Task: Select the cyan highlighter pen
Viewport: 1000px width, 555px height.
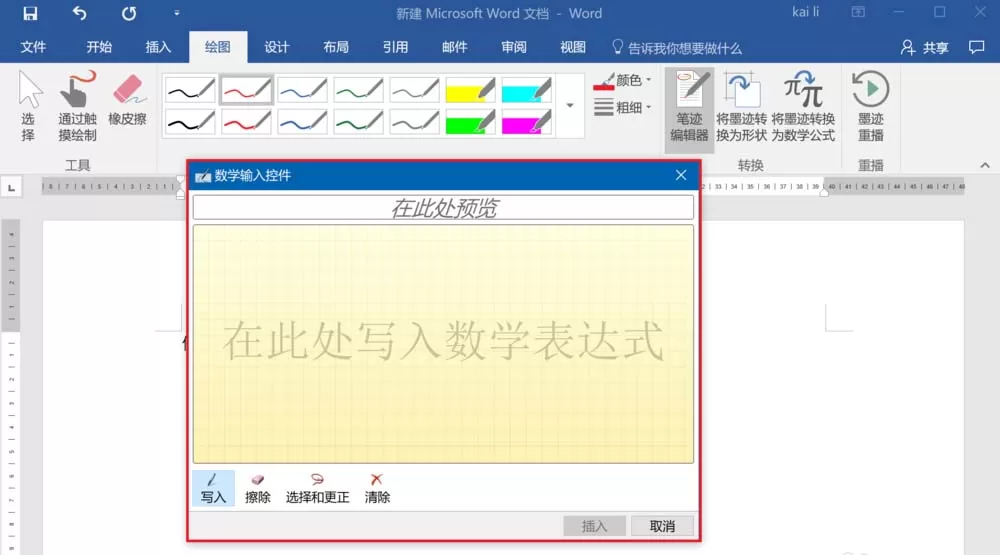Action: click(527, 91)
